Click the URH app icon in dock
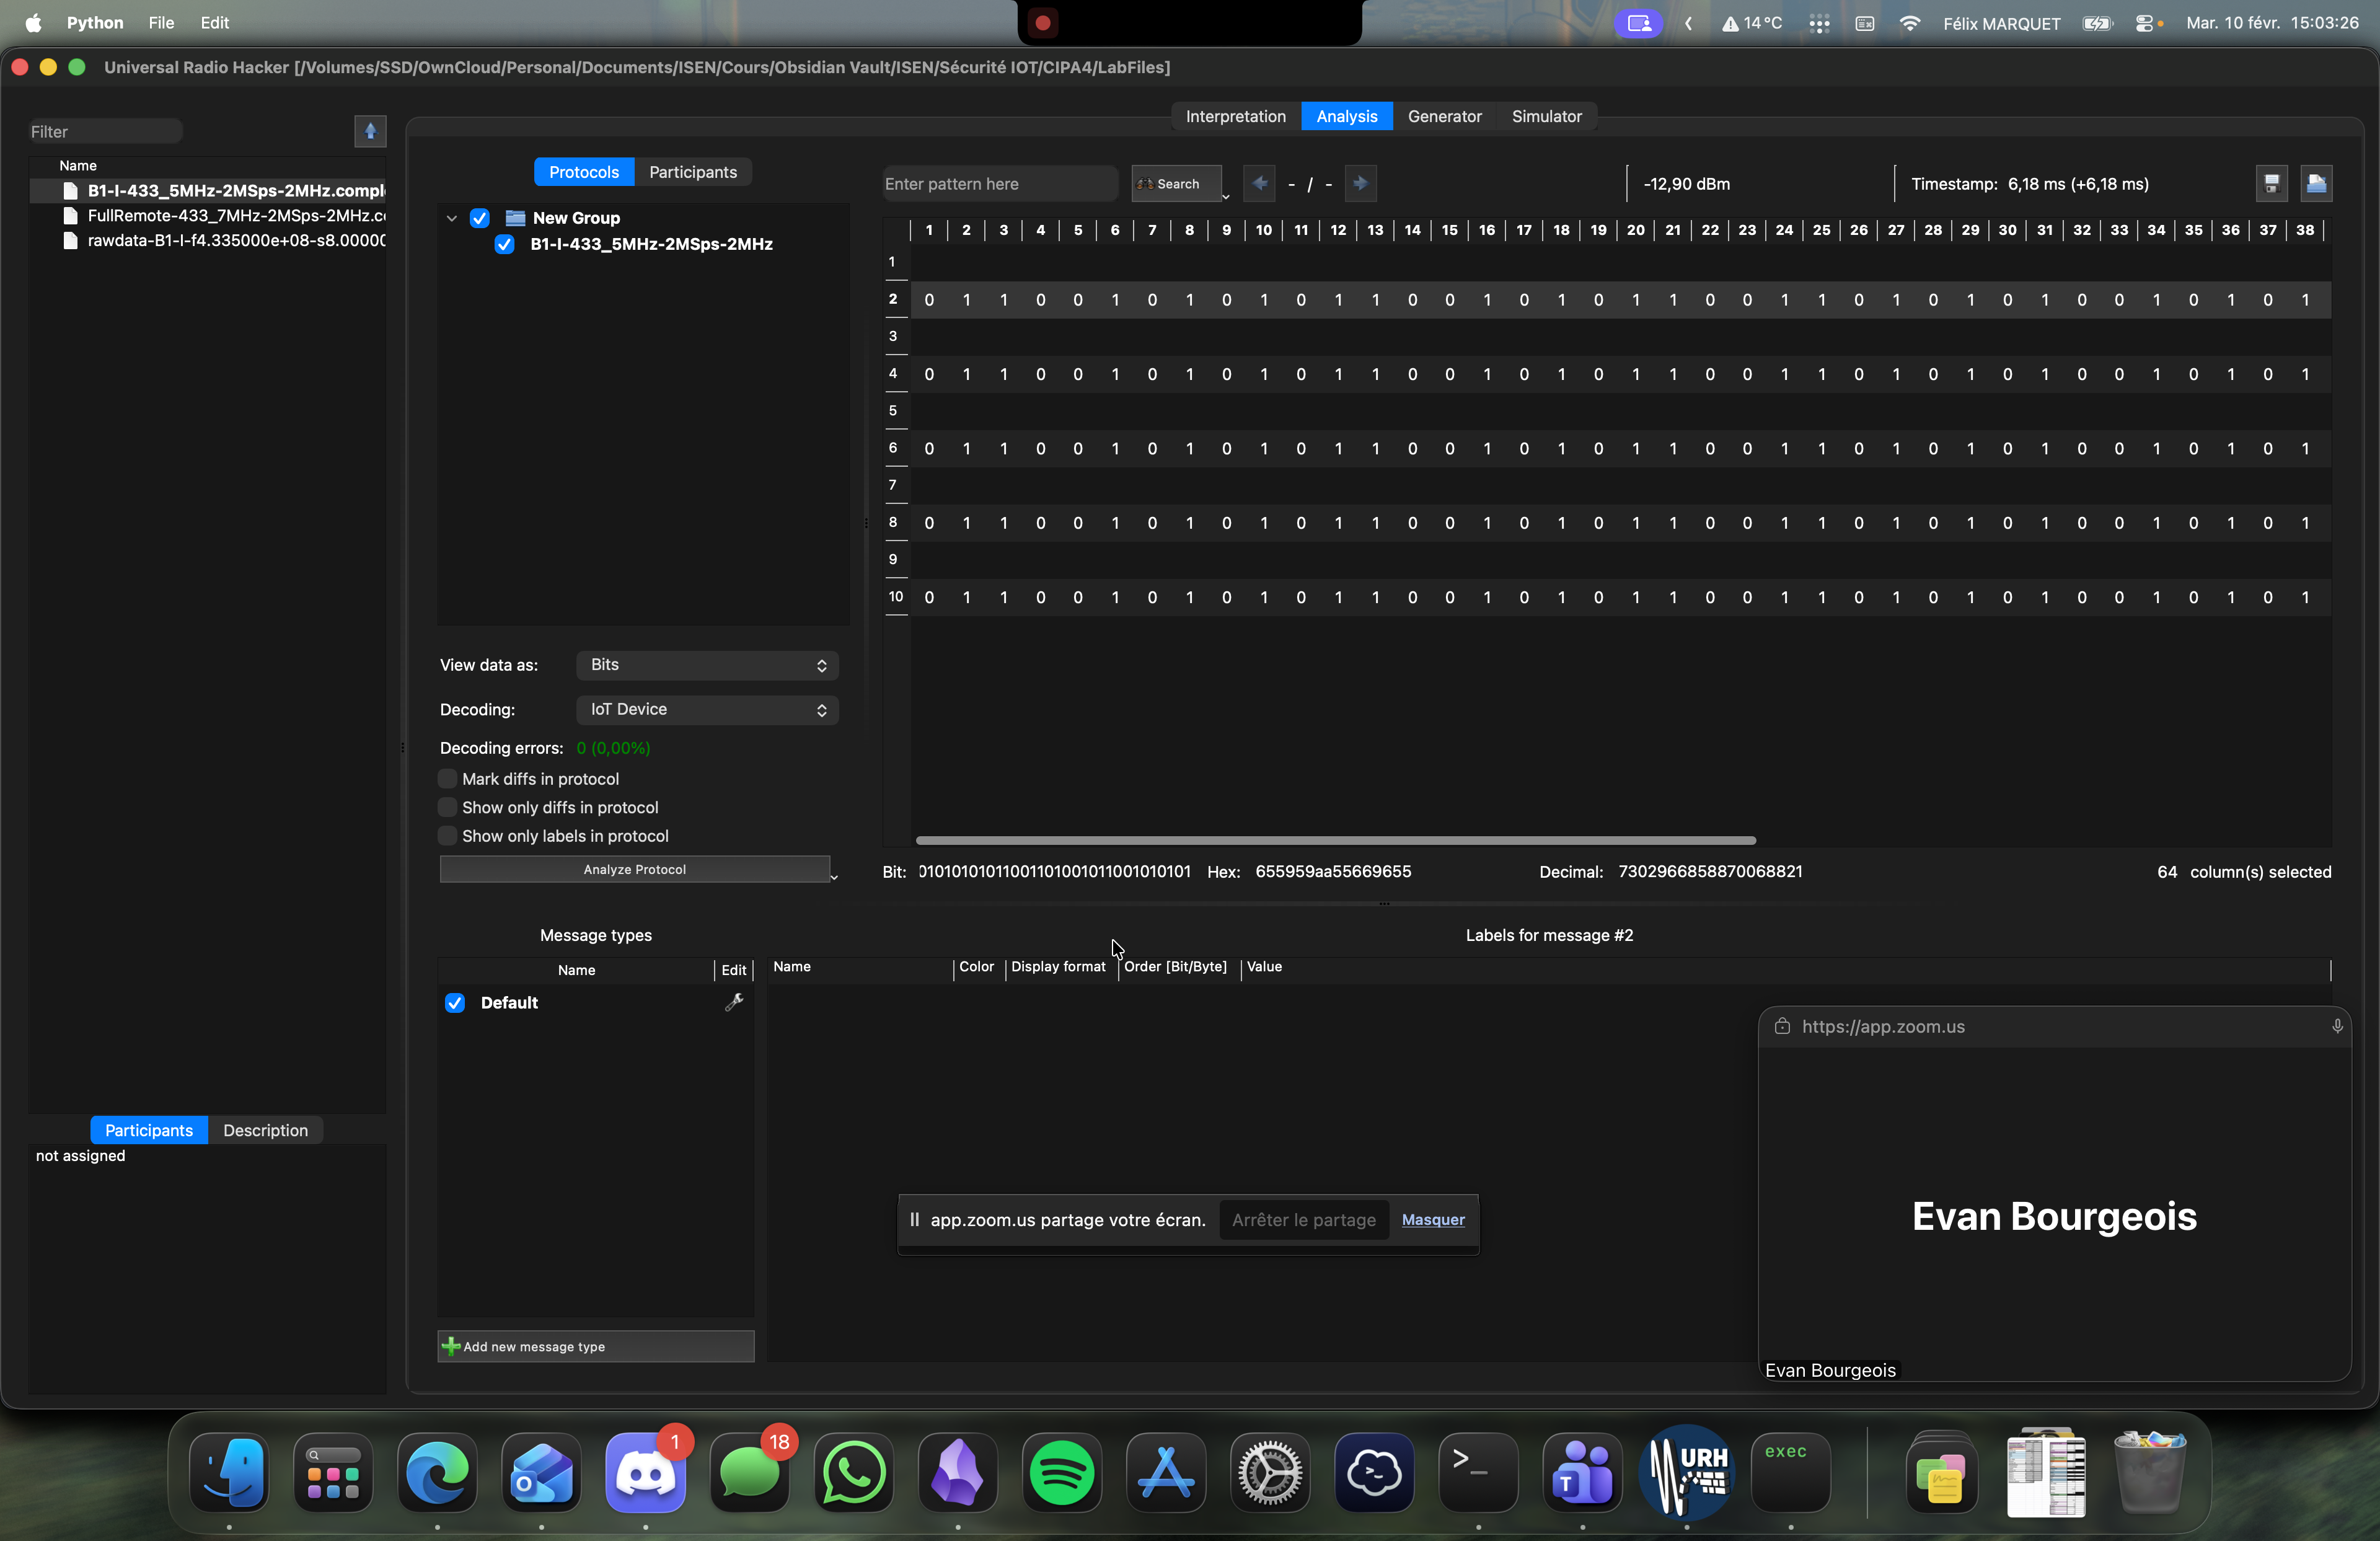The image size is (2380, 1541). coord(1686,1473)
